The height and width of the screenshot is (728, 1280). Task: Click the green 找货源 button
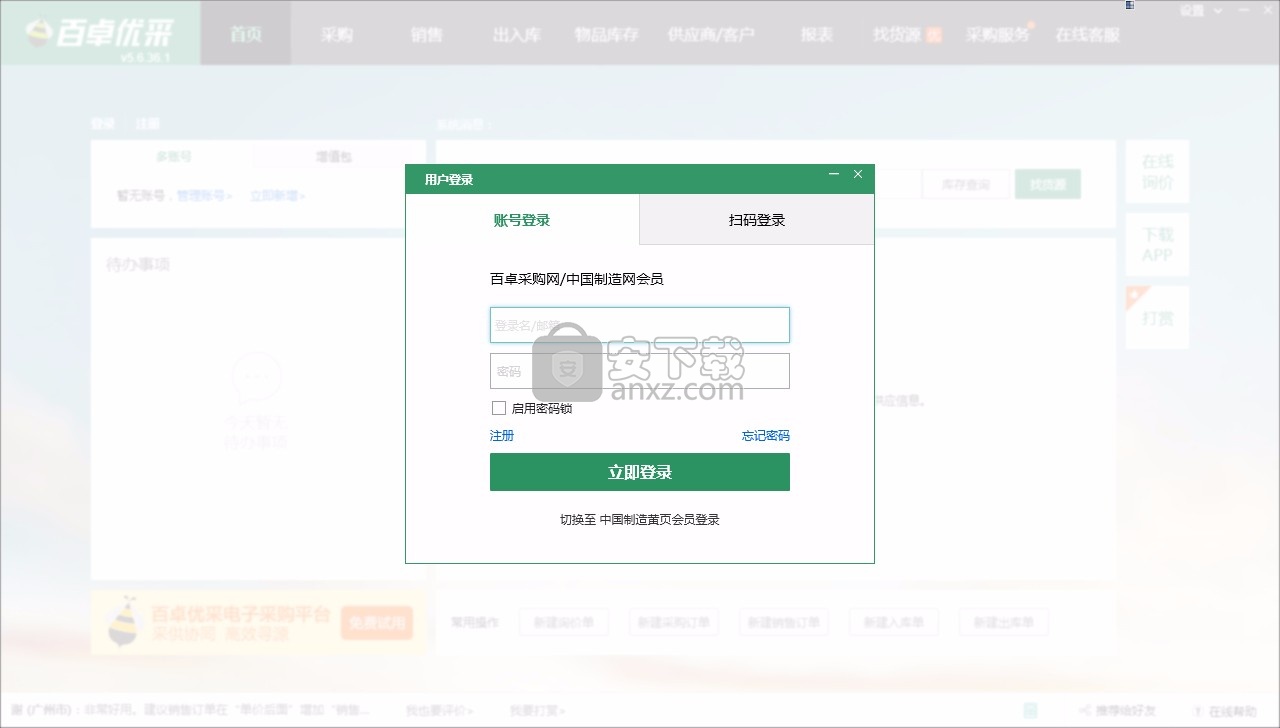[x=1048, y=185]
